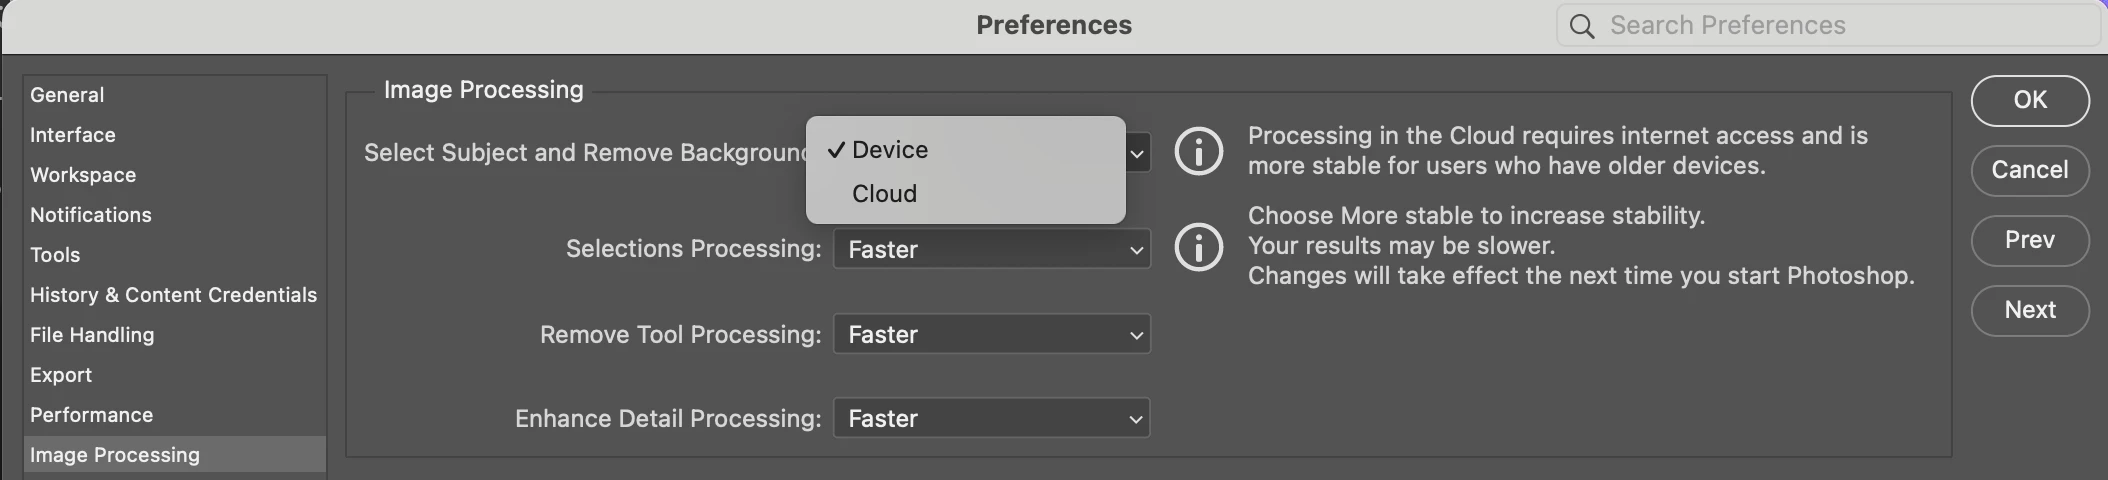
Task: Select the Cloud option in popup
Action: (884, 194)
